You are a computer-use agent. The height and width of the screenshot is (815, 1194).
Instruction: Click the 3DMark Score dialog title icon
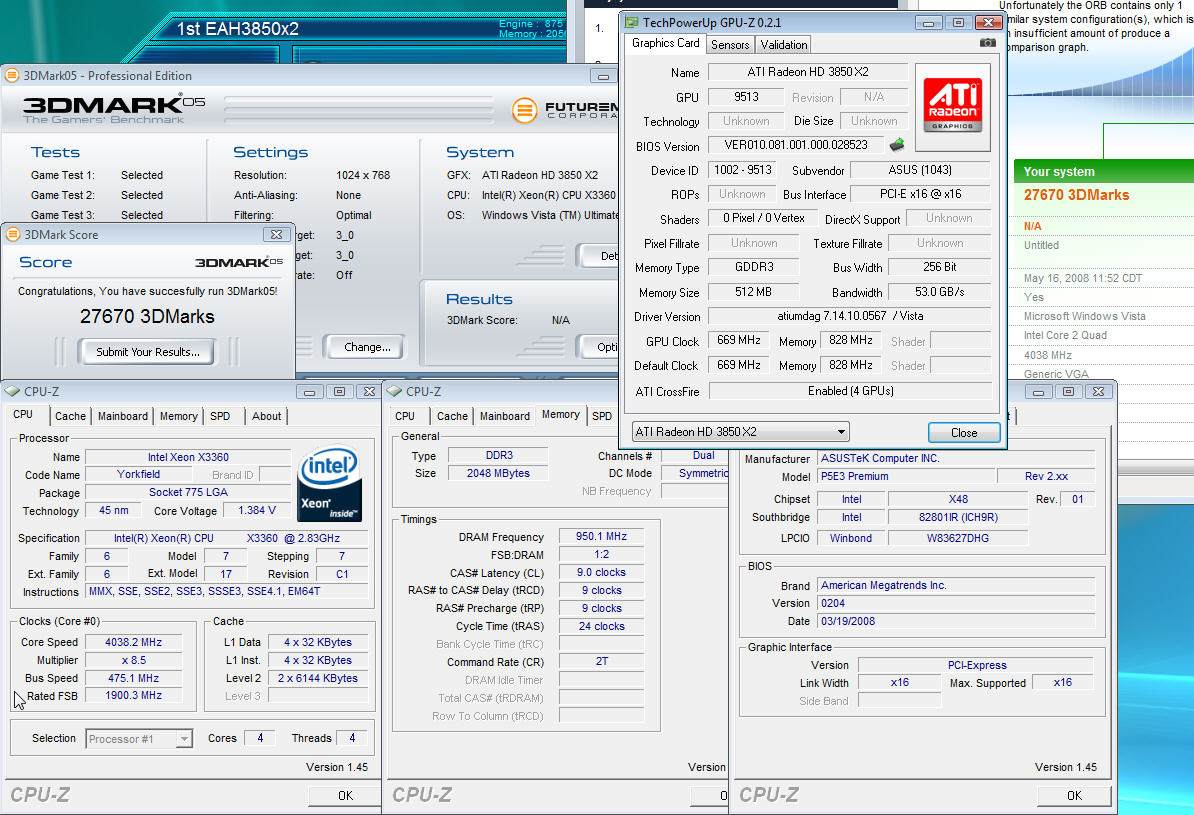(x=13, y=235)
